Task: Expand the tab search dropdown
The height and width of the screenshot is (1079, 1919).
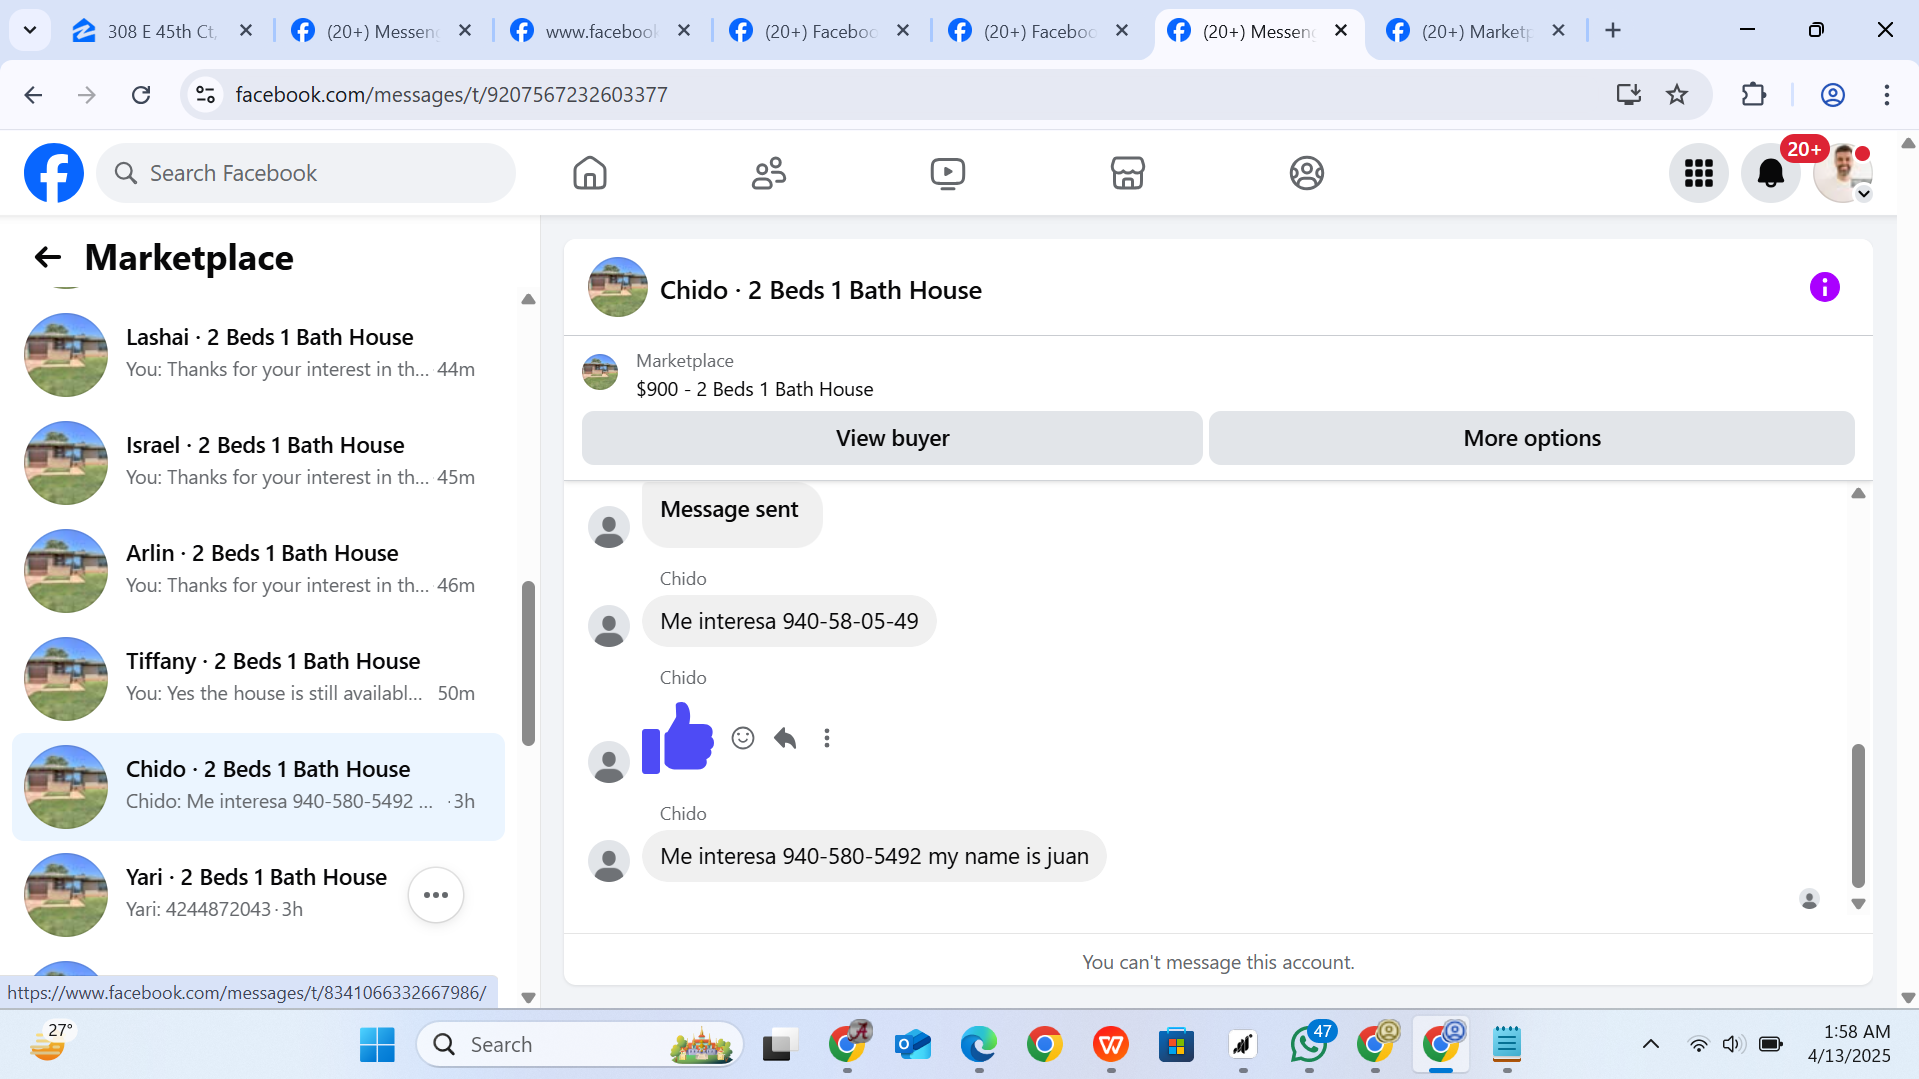Action: 30,31
